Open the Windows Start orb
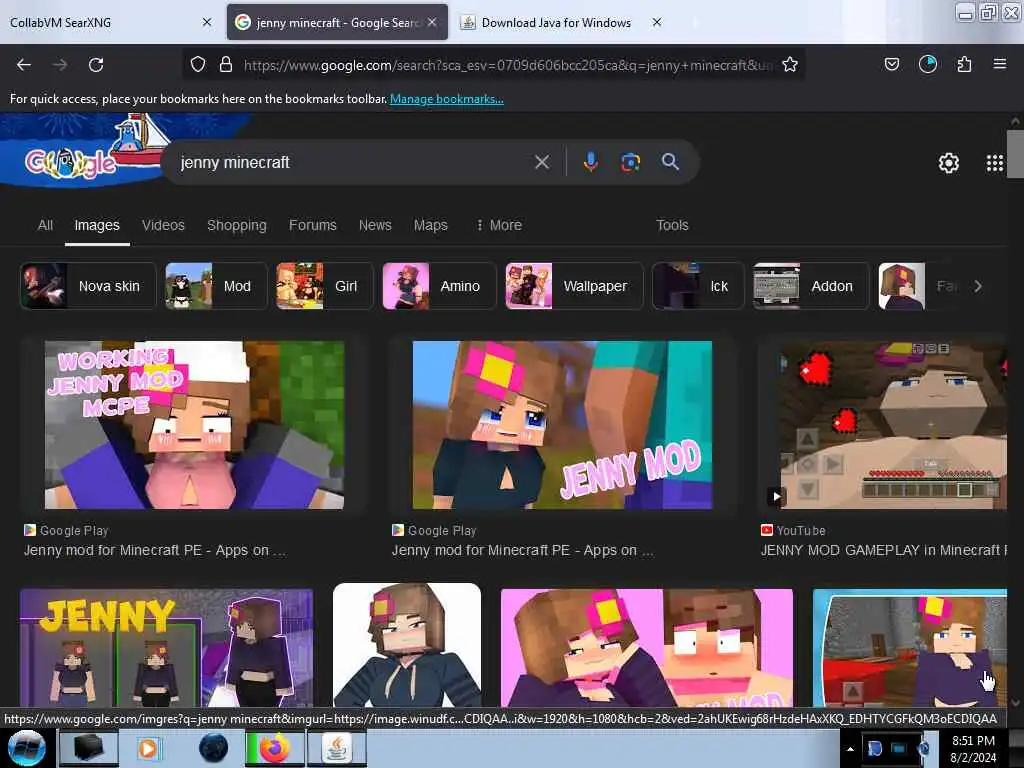Screen dimensions: 1024x768 [26, 748]
